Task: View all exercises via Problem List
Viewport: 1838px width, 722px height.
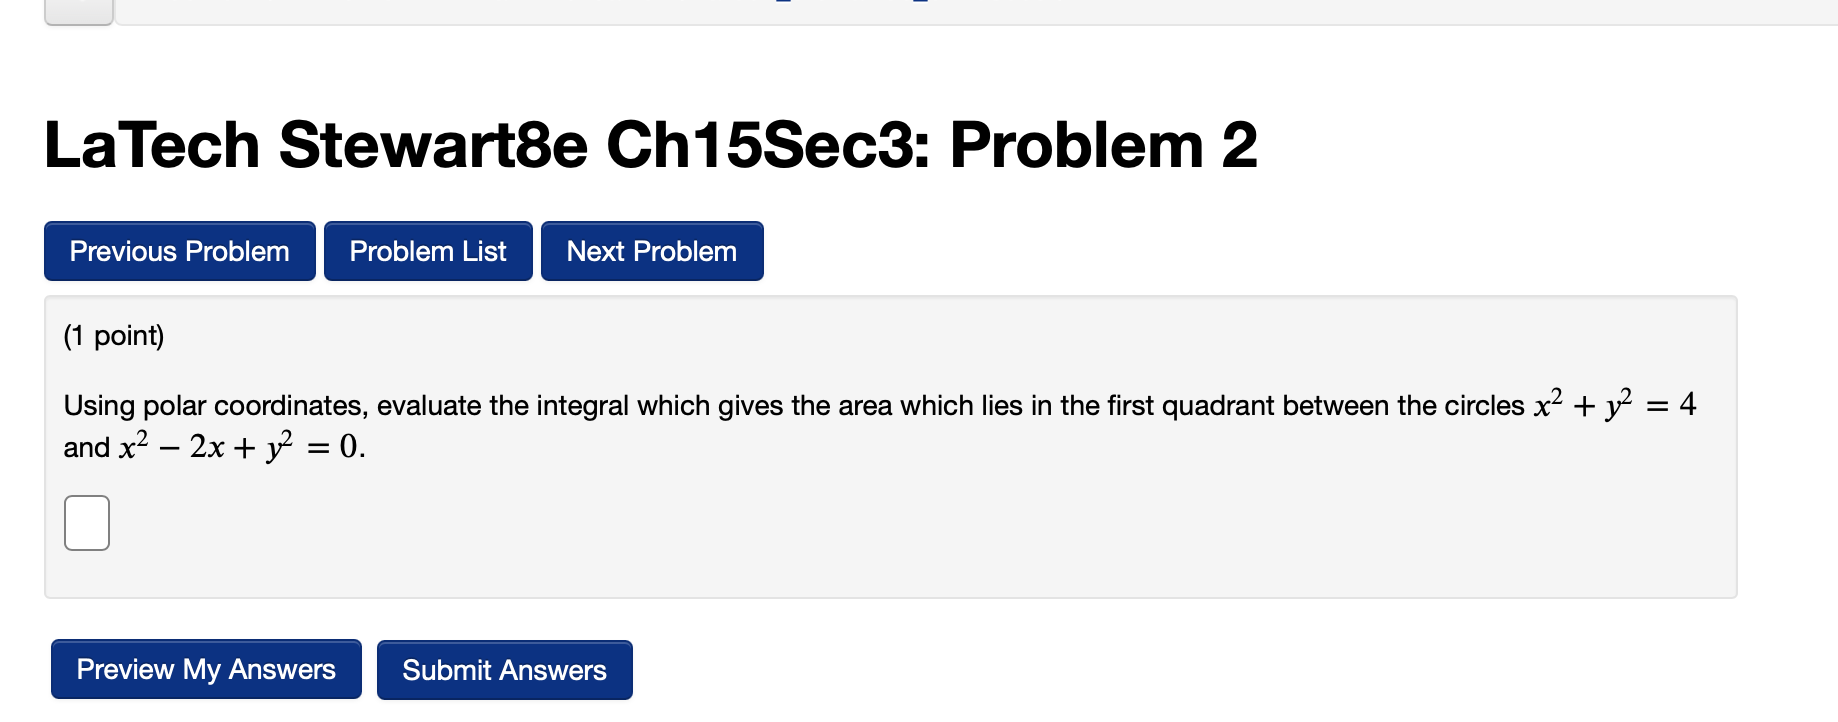Action: (427, 251)
